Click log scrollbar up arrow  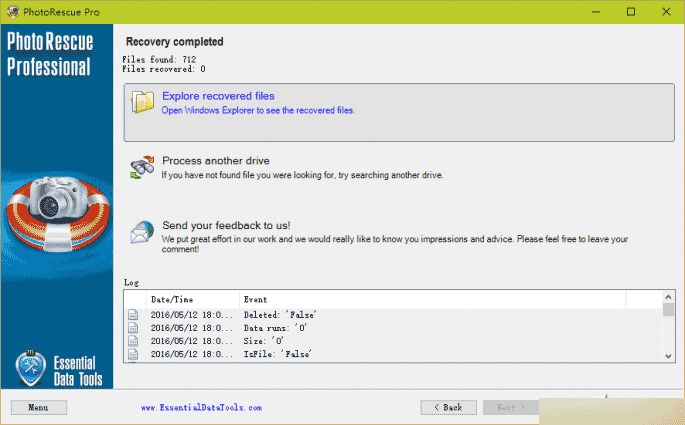coord(668,297)
